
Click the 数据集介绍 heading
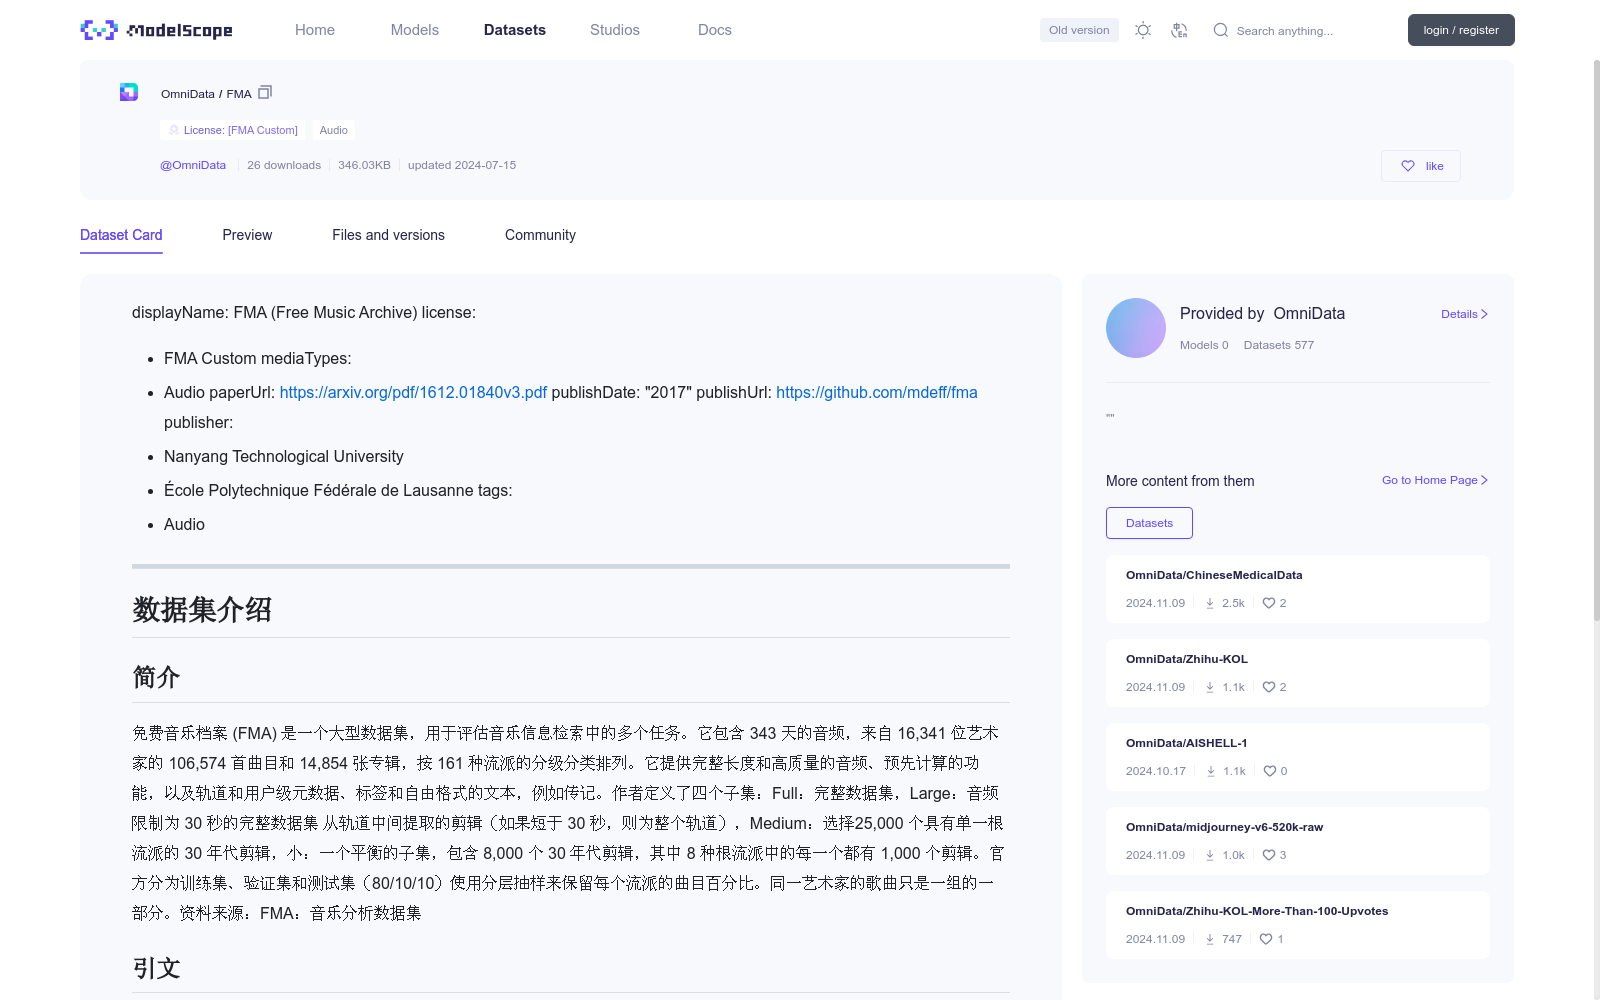pos(202,609)
